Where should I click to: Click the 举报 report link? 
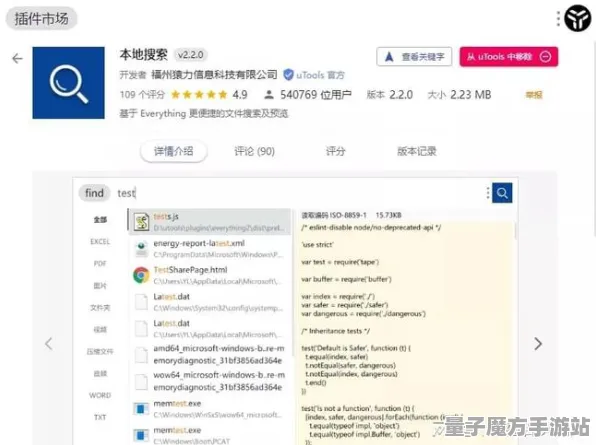click(x=534, y=95)
